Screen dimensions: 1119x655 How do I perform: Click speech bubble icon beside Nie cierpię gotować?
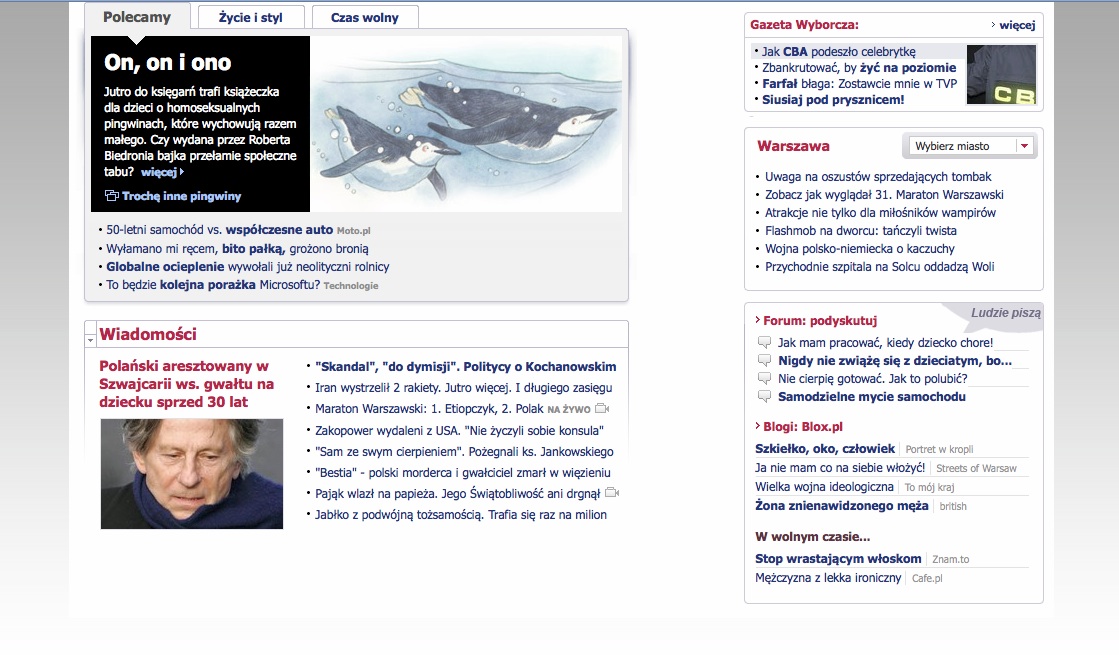pos(764,379)
